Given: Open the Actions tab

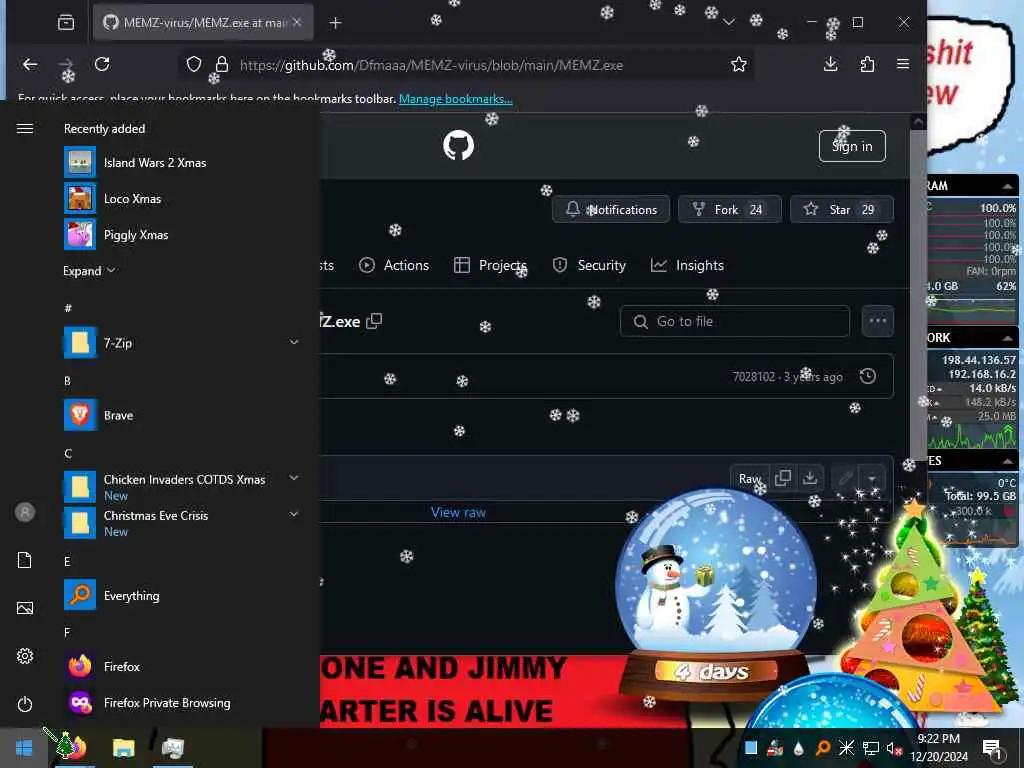Looking at the screenshot, I should [x=394, y=265].
